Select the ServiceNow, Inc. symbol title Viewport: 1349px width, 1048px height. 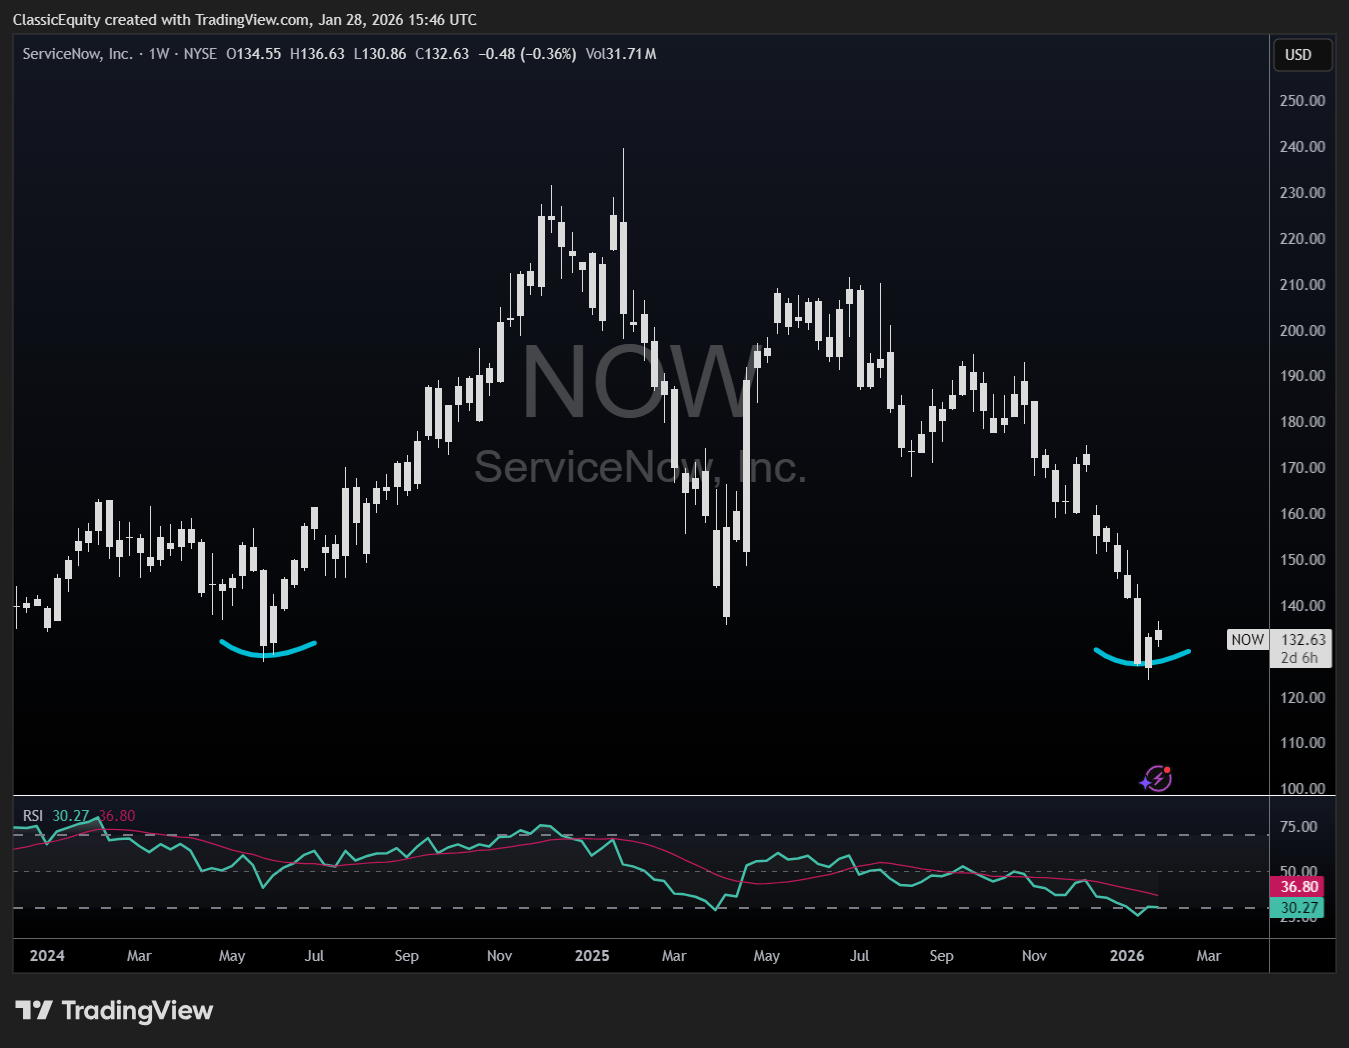[x=77, y=54]
